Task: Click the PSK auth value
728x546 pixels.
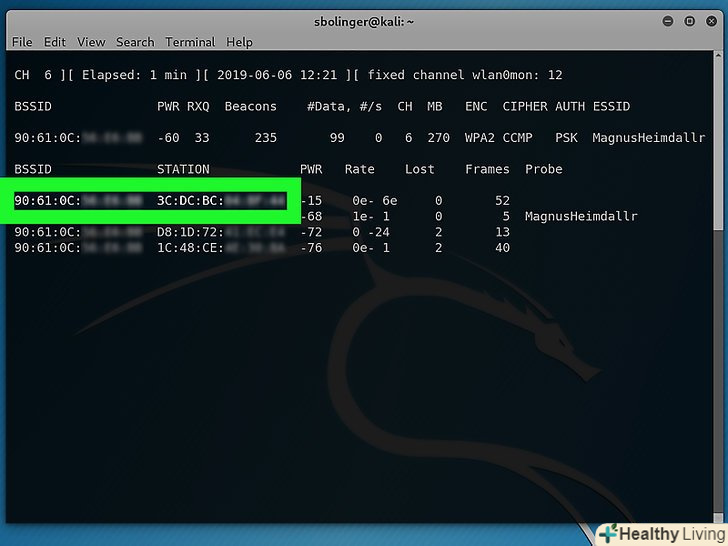Action: click(x=566, y=138)
